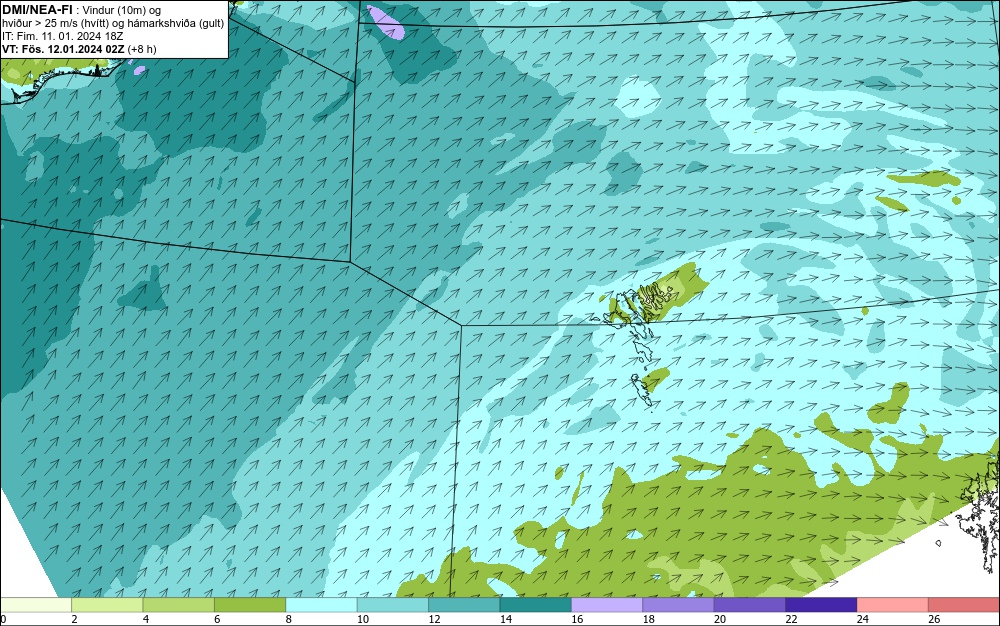Click the "VT: Fös. 12.01.2024 02Z" line
The height and width of the screenshot is (626, 1000).
click(x=63, y=49)
